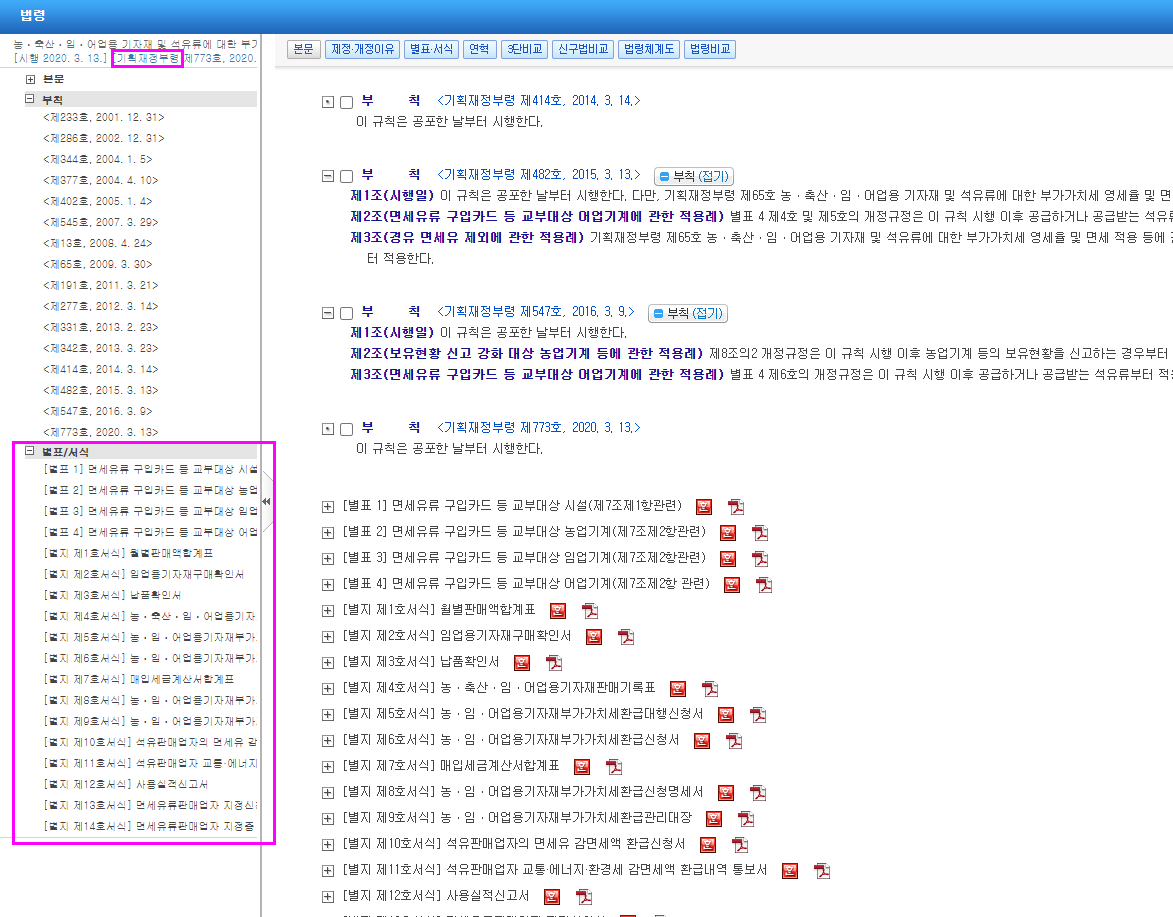Check the box for 부칙 제547호

click(346, 313)
